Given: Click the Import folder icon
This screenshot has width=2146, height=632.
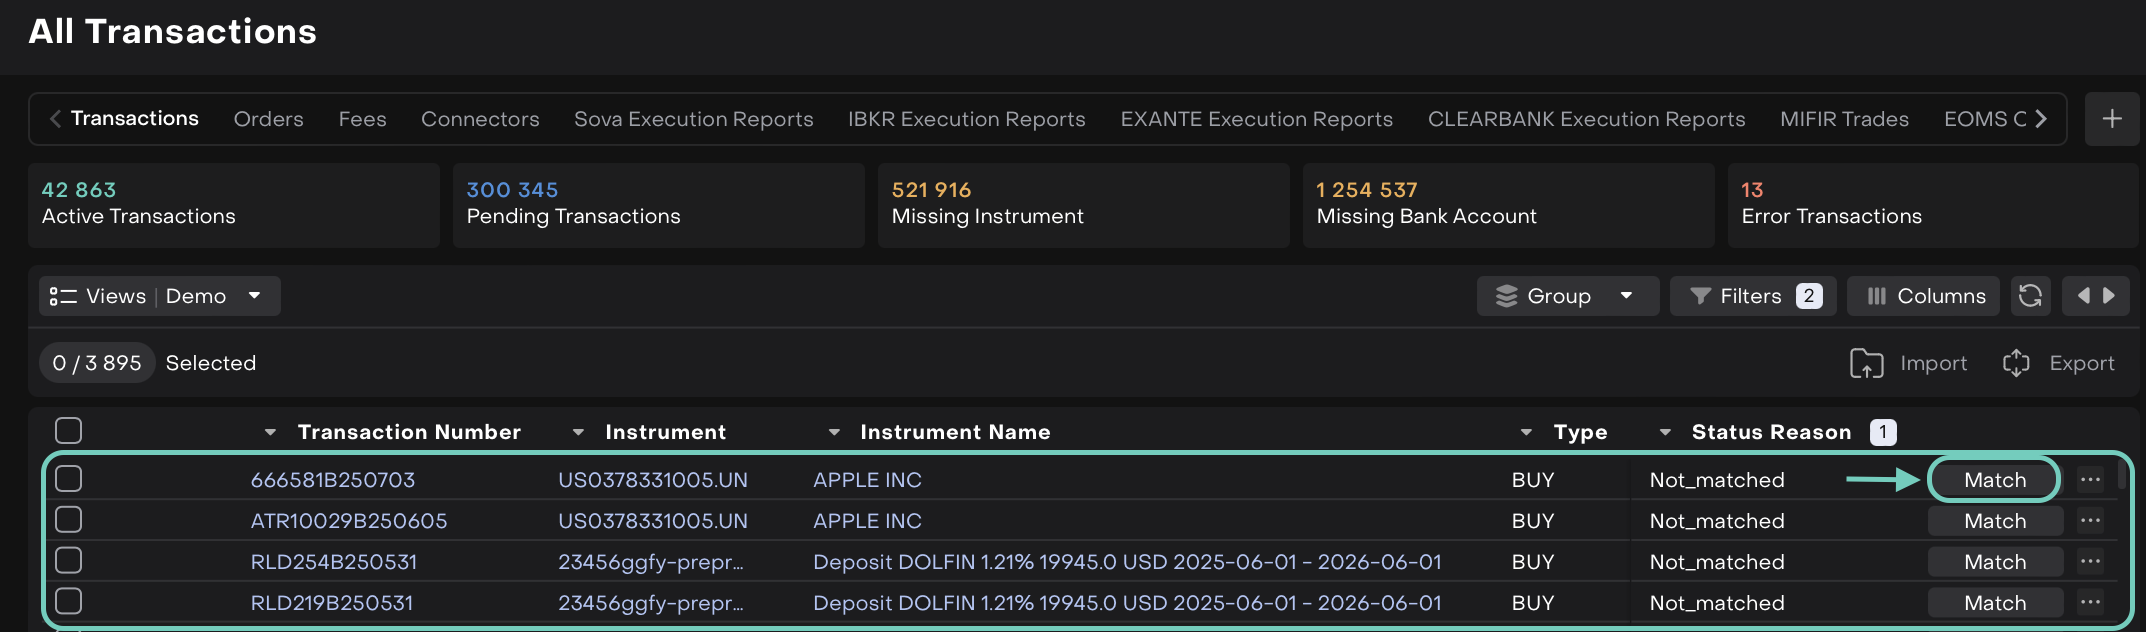Looking at the screenshot, I should [x=1866, y=363].
